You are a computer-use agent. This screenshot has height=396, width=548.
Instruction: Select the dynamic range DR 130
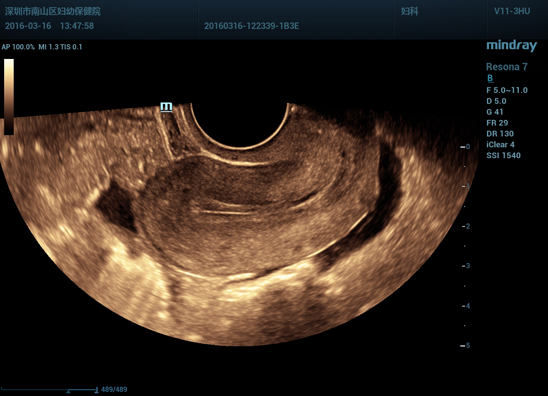pos(500,134)
